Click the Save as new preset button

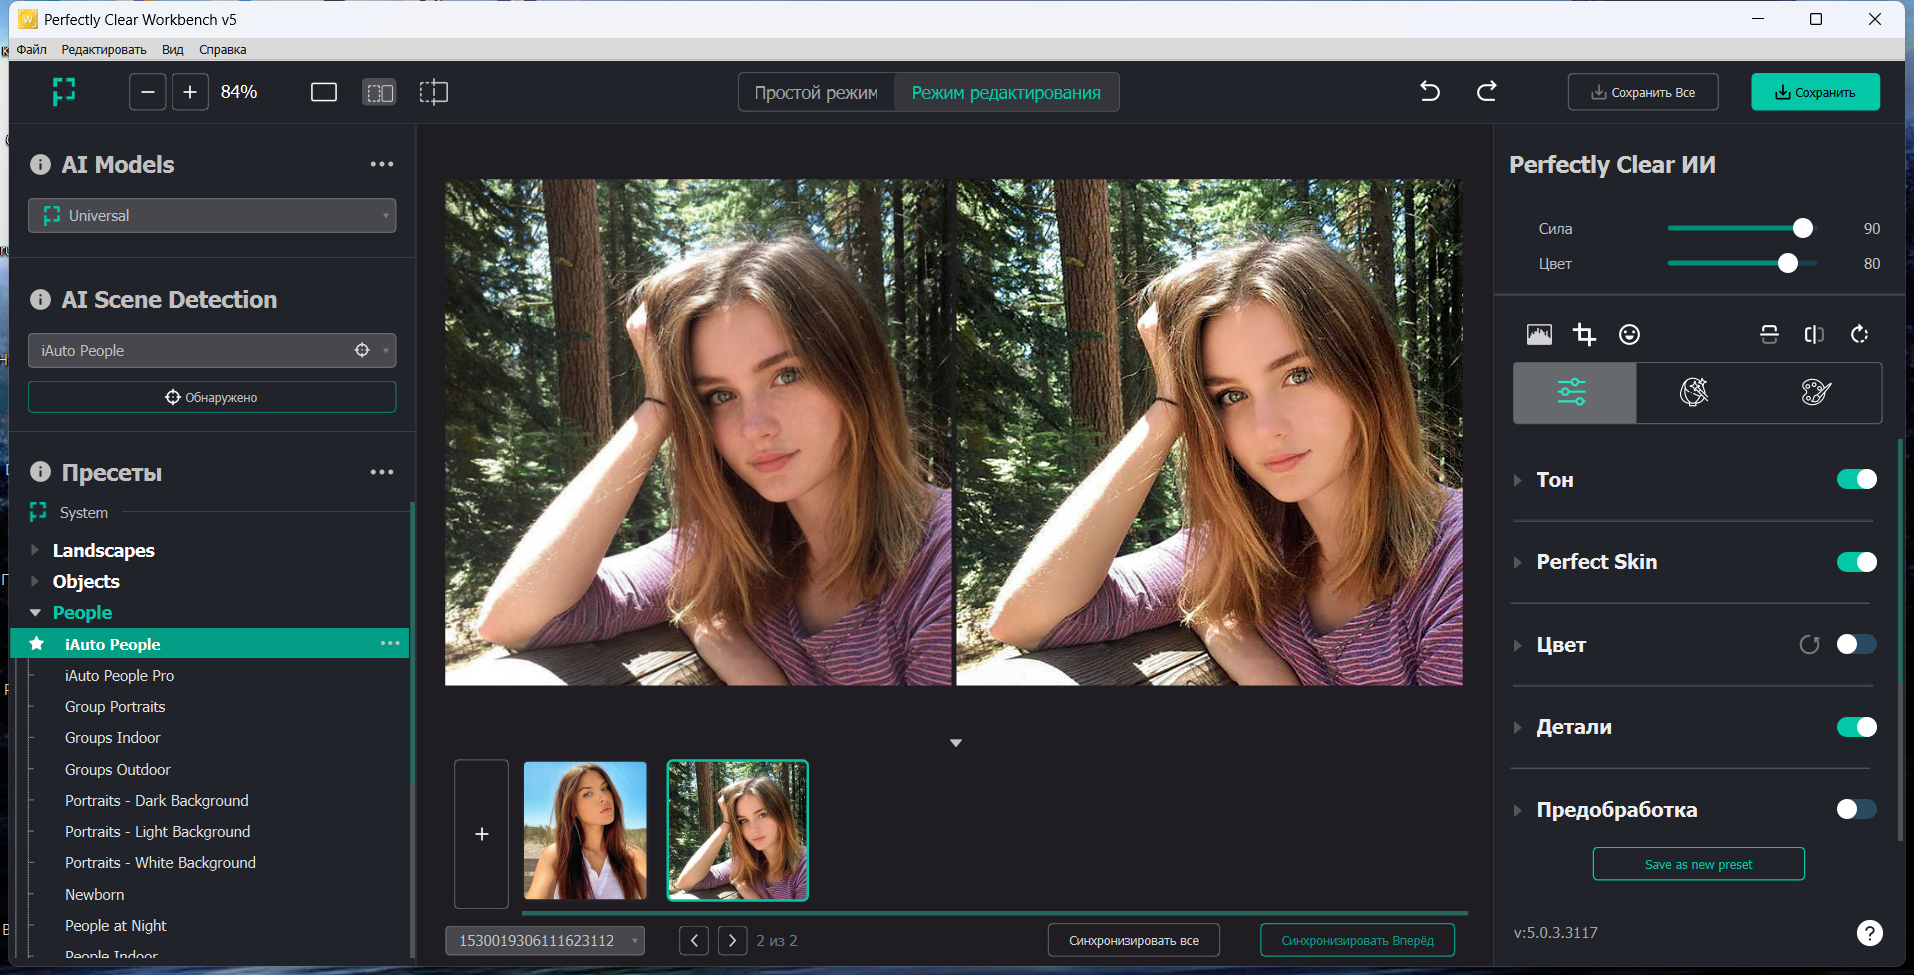pyautogui.click(x=1698, y=864)
